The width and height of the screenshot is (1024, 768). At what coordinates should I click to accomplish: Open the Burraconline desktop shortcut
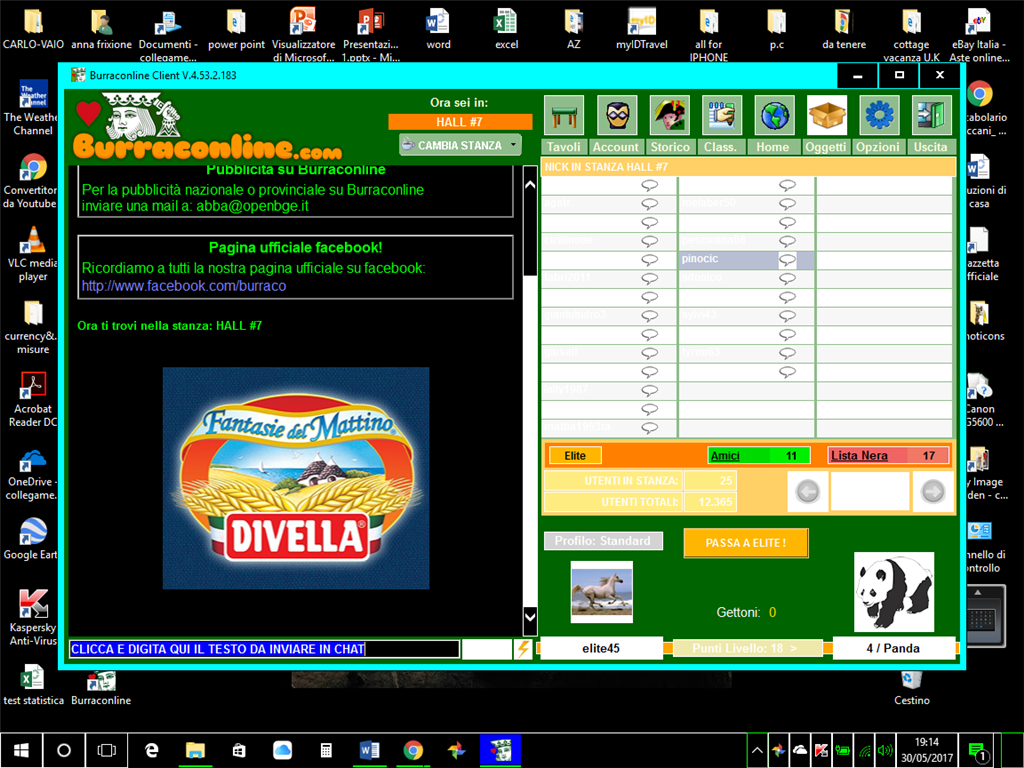(101, 687)
